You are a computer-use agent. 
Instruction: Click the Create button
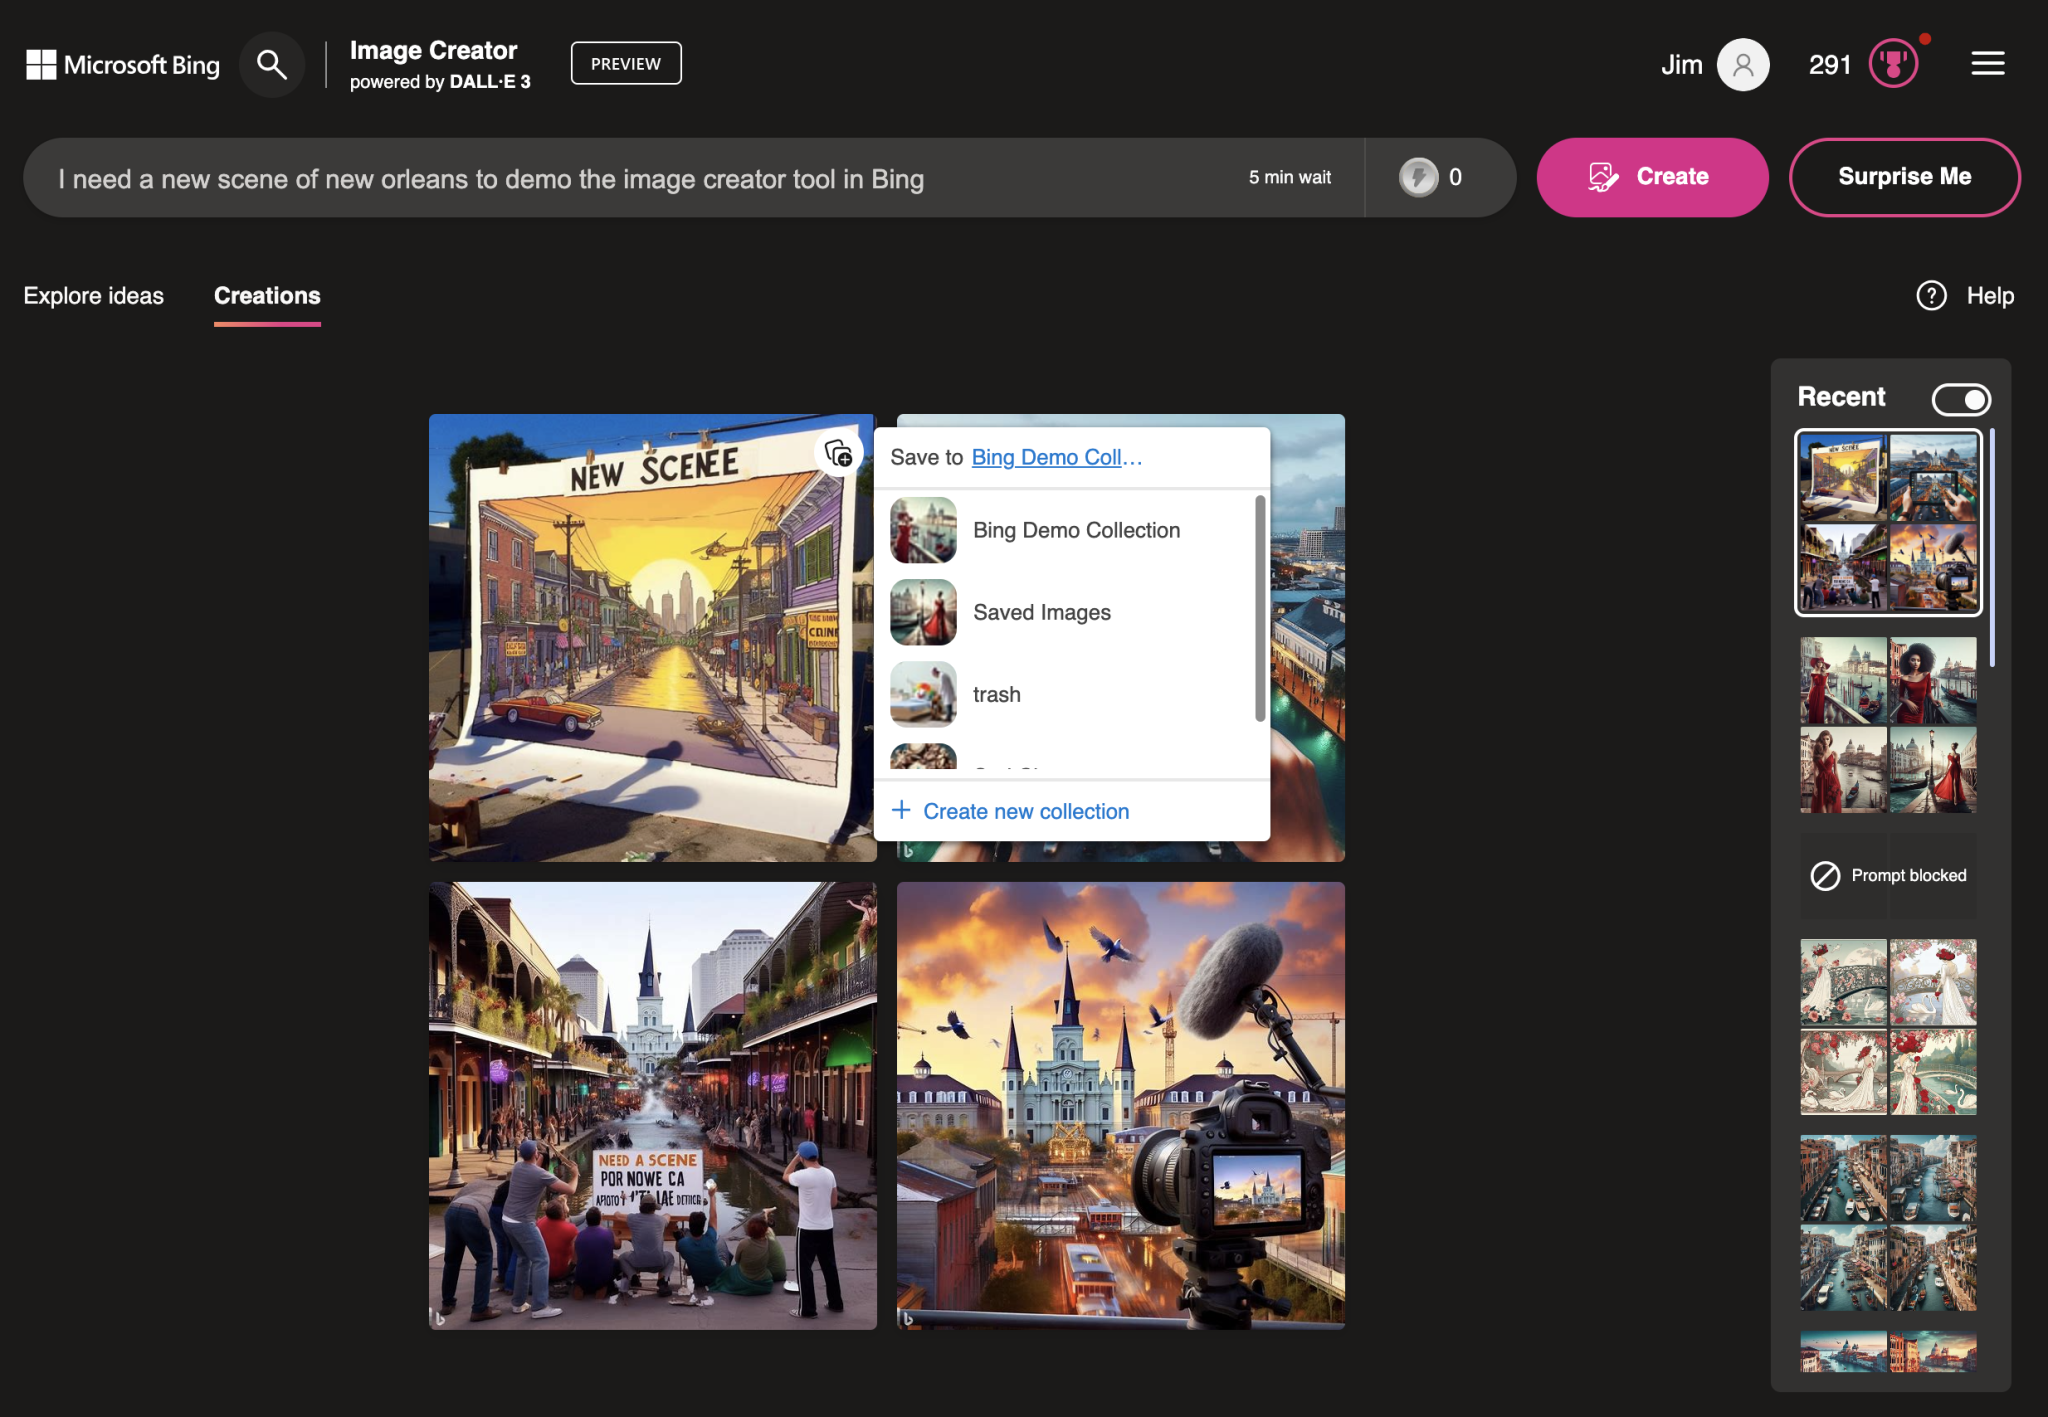tap(1652, 177)
